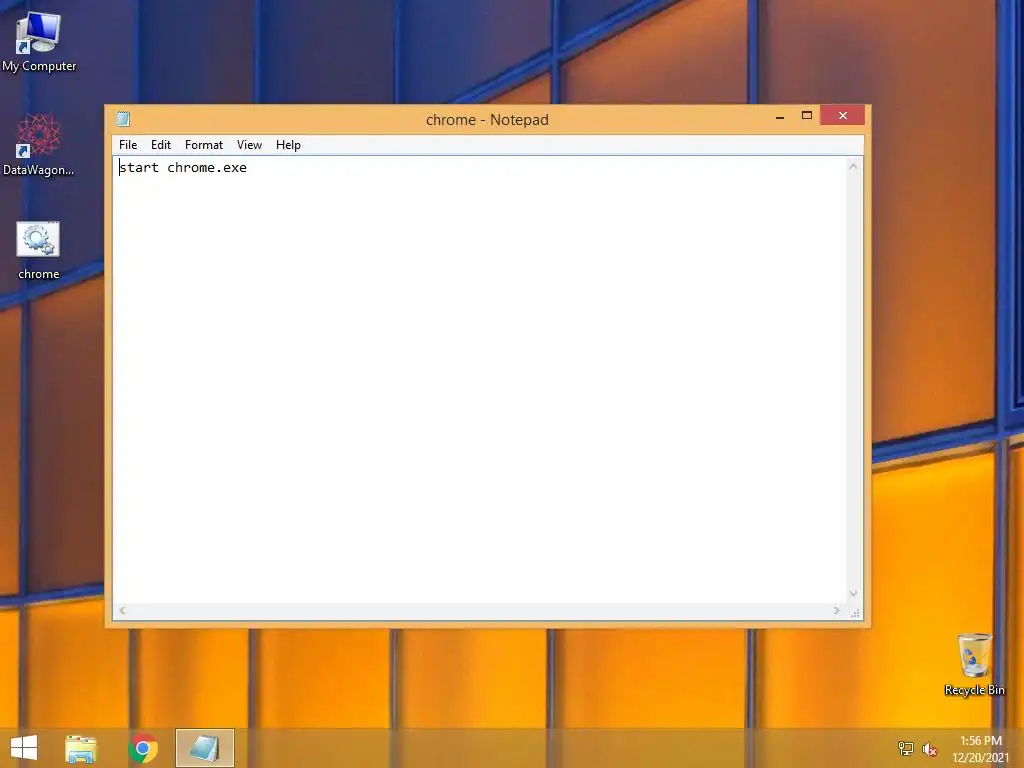Image resolution: width=1024 pixels, height=768 pixels.
Task: Open the Help menu in Notepad
Action: pos(288,145)
